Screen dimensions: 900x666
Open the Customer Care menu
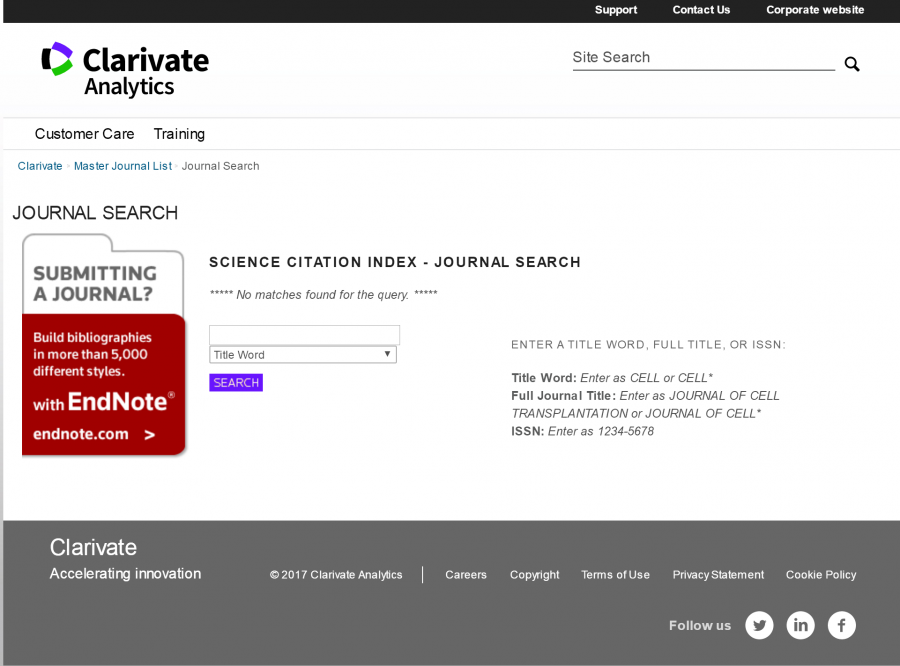pos(84,134)
